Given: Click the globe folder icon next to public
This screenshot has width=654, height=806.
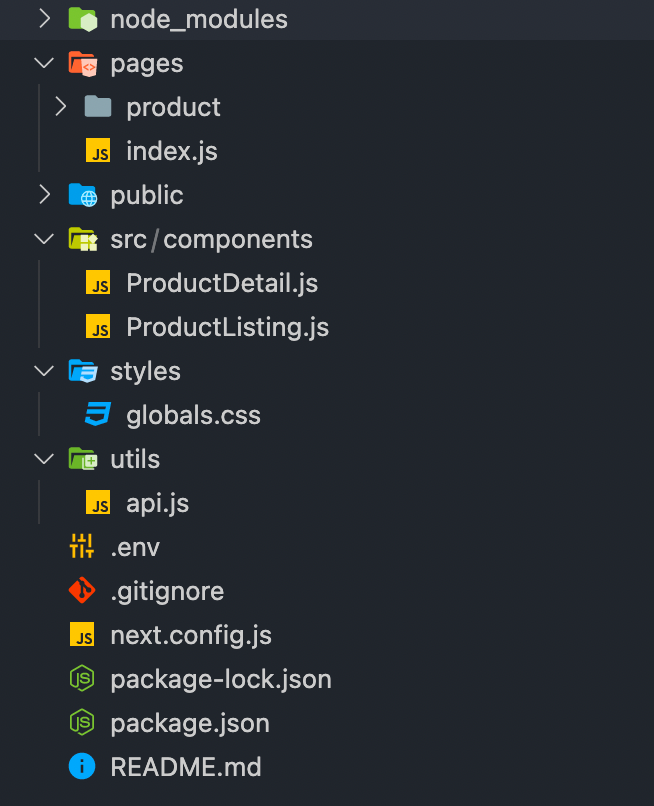Looking at the screenshot, I should 82,194.
